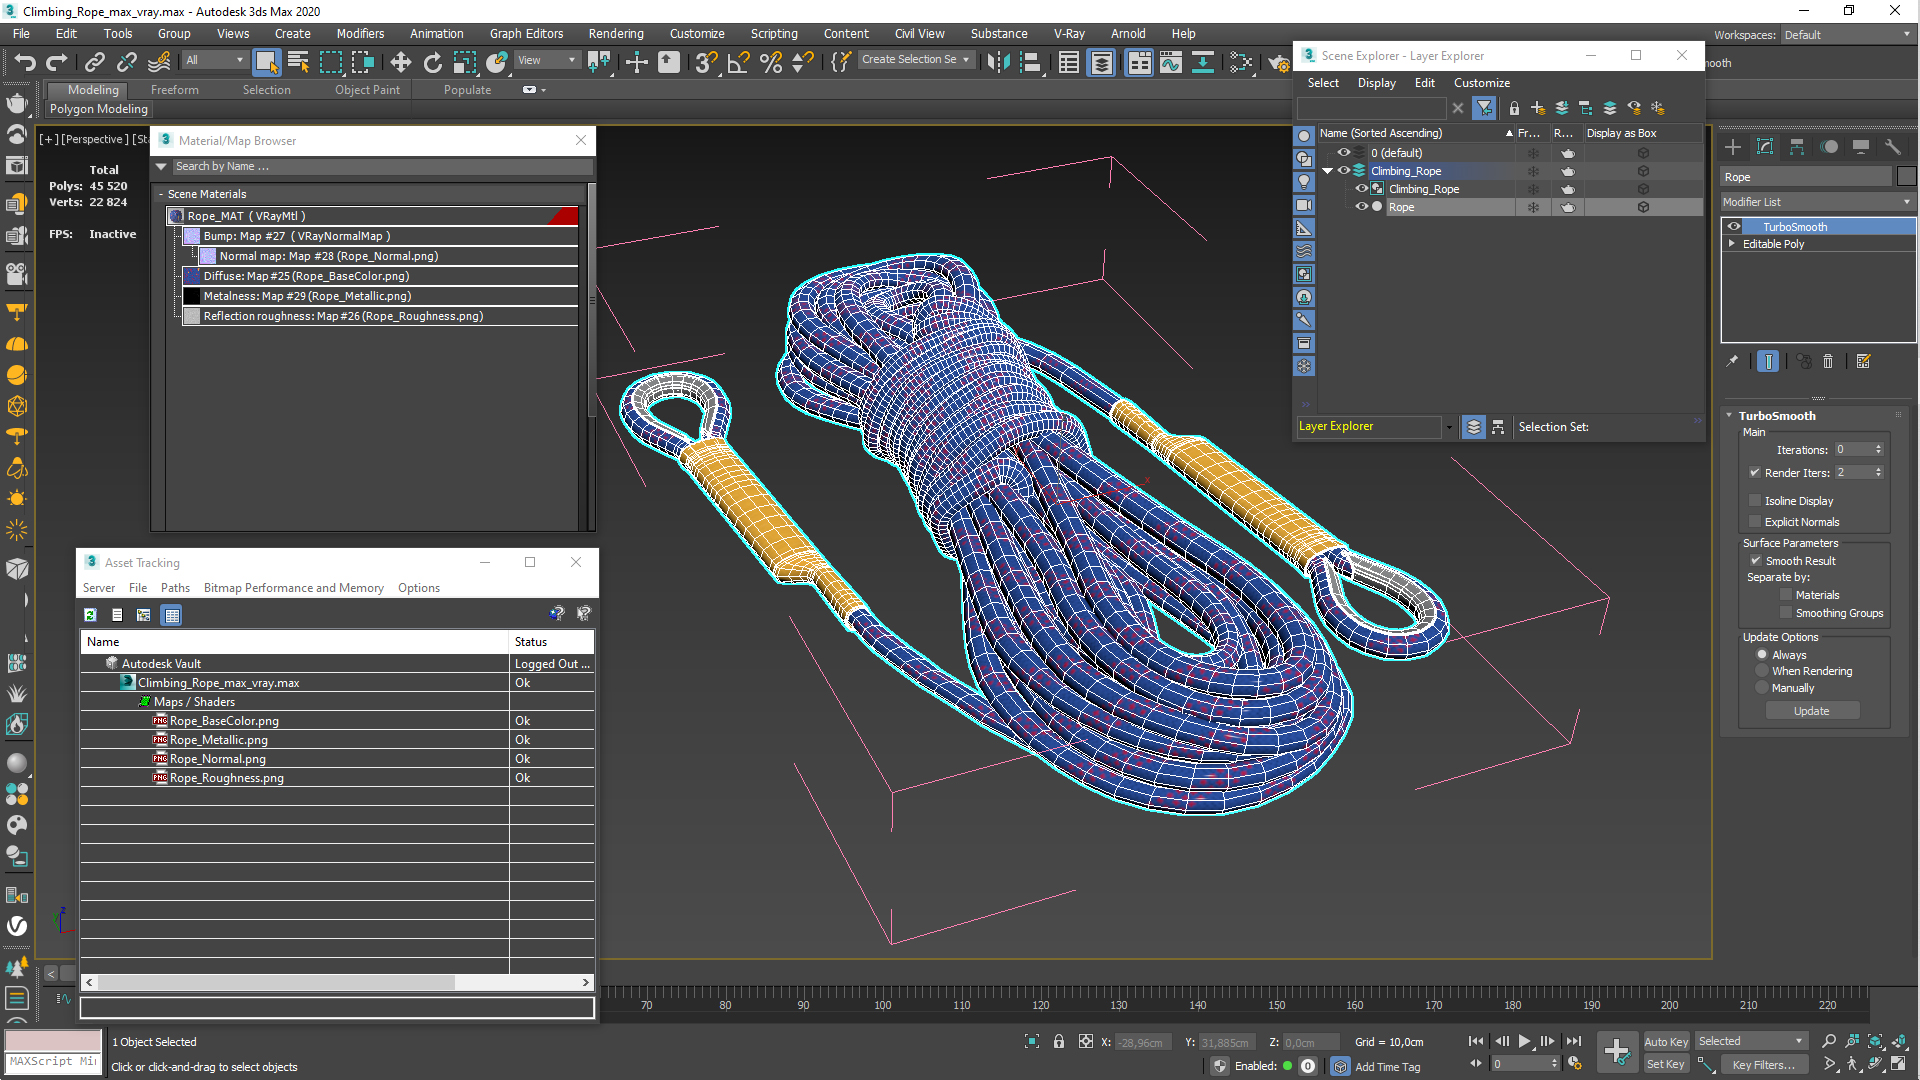Open the Workspaces Default dropdown
The image size is (1920, 1080).
(x=1848, y=35)
